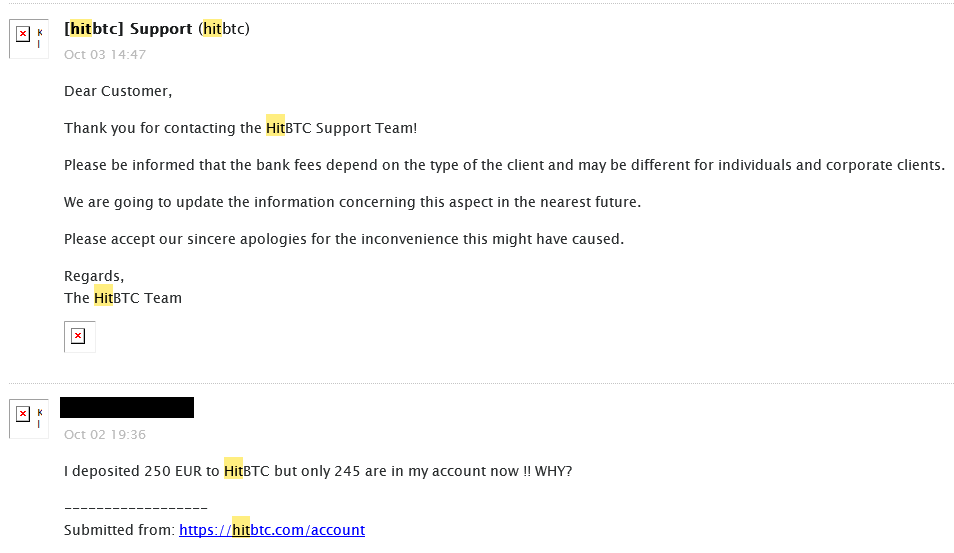Click the dotted divider between the two messages
This screenshot has width=954, height=553.
pos(481,383)
